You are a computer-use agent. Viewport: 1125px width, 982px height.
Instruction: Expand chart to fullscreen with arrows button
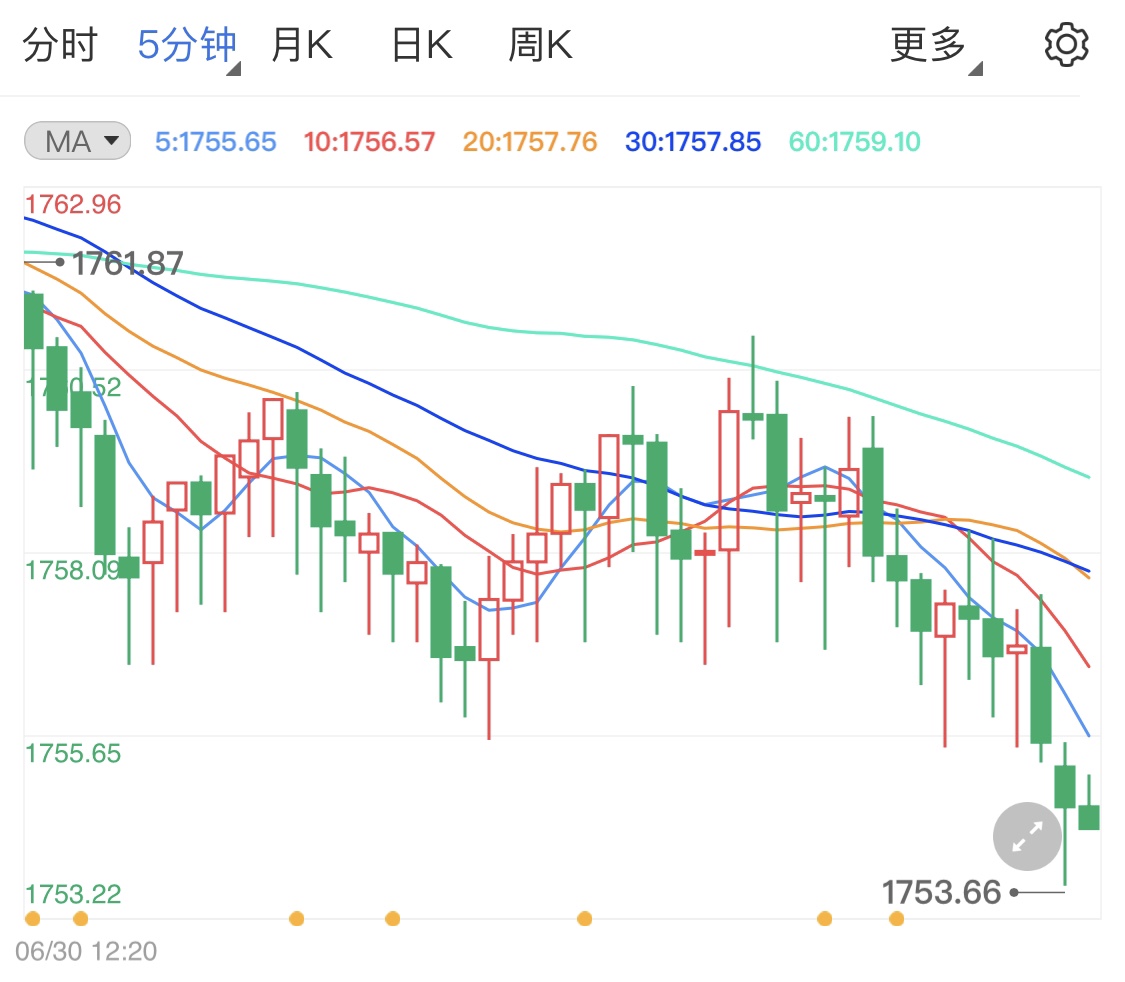point(1027,836)
